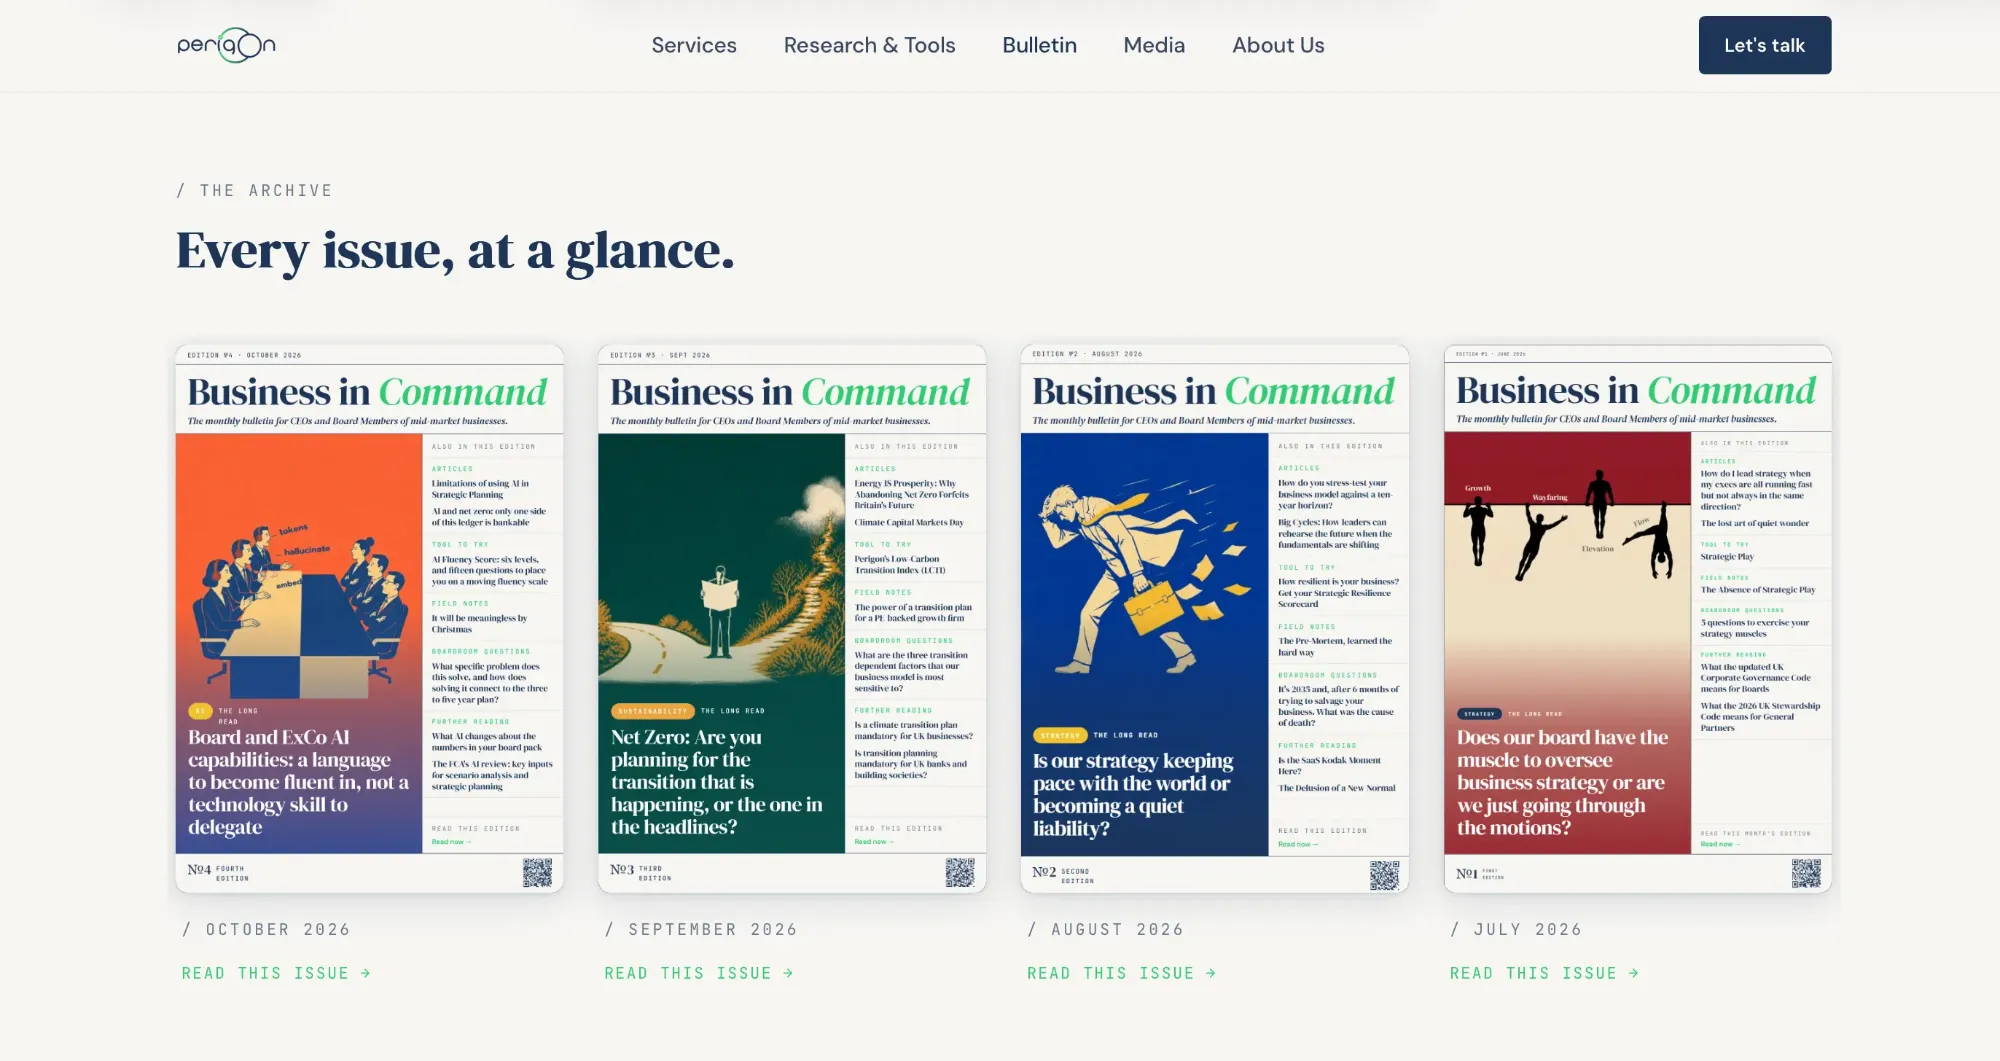Click the arrow next to August's Read This Issue
Image resolution: width=2000 pixels, height=1061 pixels.
pos(1211,973)
